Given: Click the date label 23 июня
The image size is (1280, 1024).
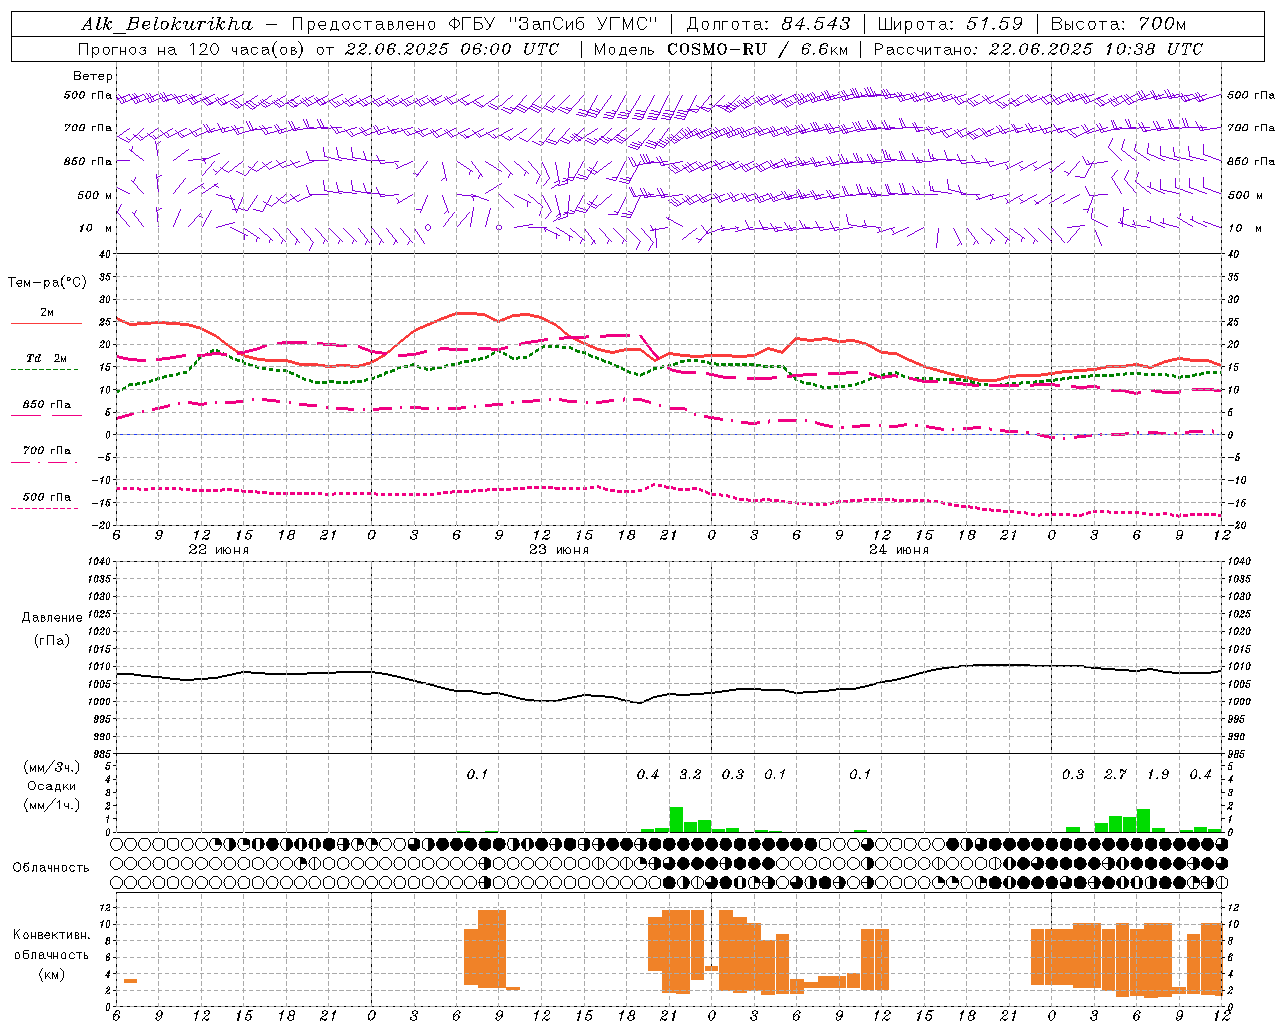Looking at the screenshot, I should tap(559, 550).
